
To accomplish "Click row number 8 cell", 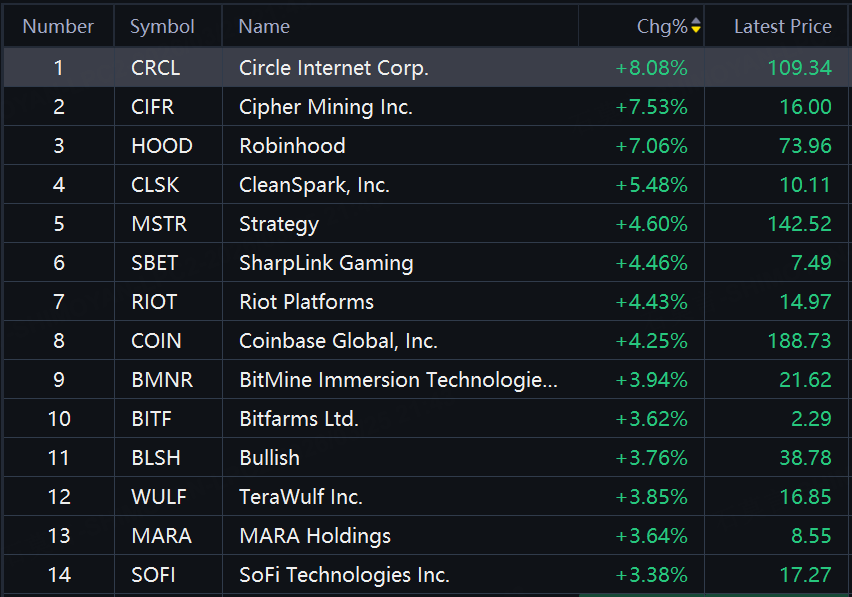I will click(58, 341).
